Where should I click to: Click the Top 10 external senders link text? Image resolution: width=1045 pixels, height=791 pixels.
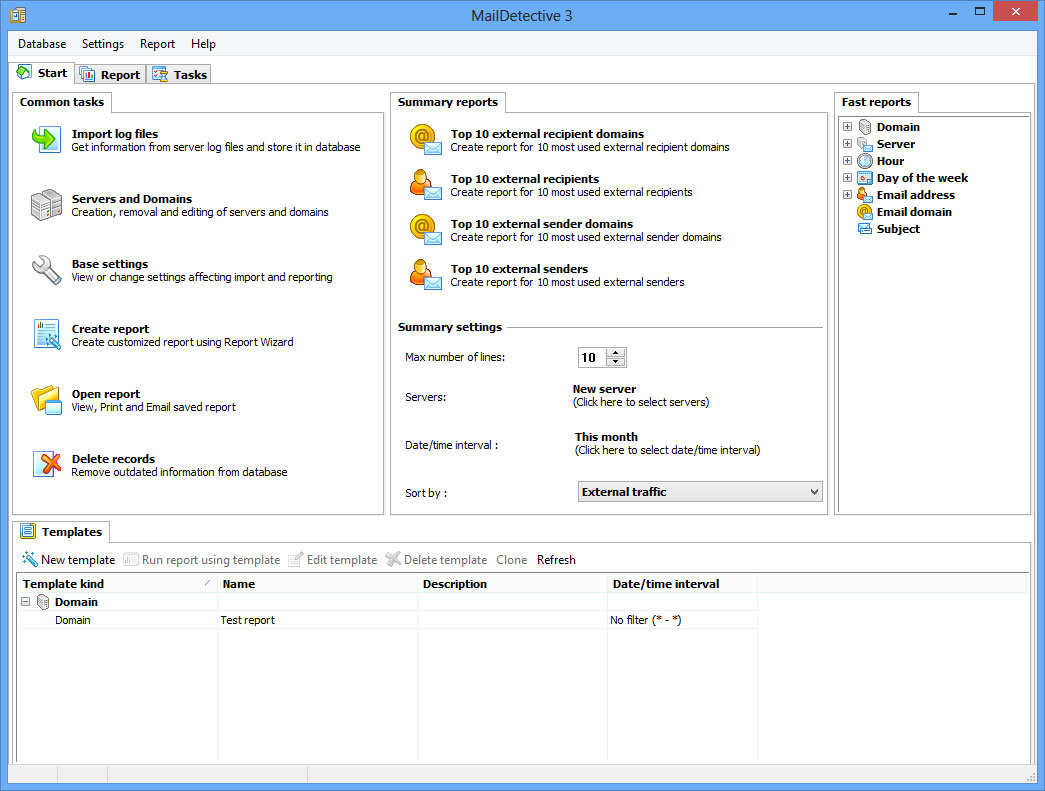tap(519, 269)
